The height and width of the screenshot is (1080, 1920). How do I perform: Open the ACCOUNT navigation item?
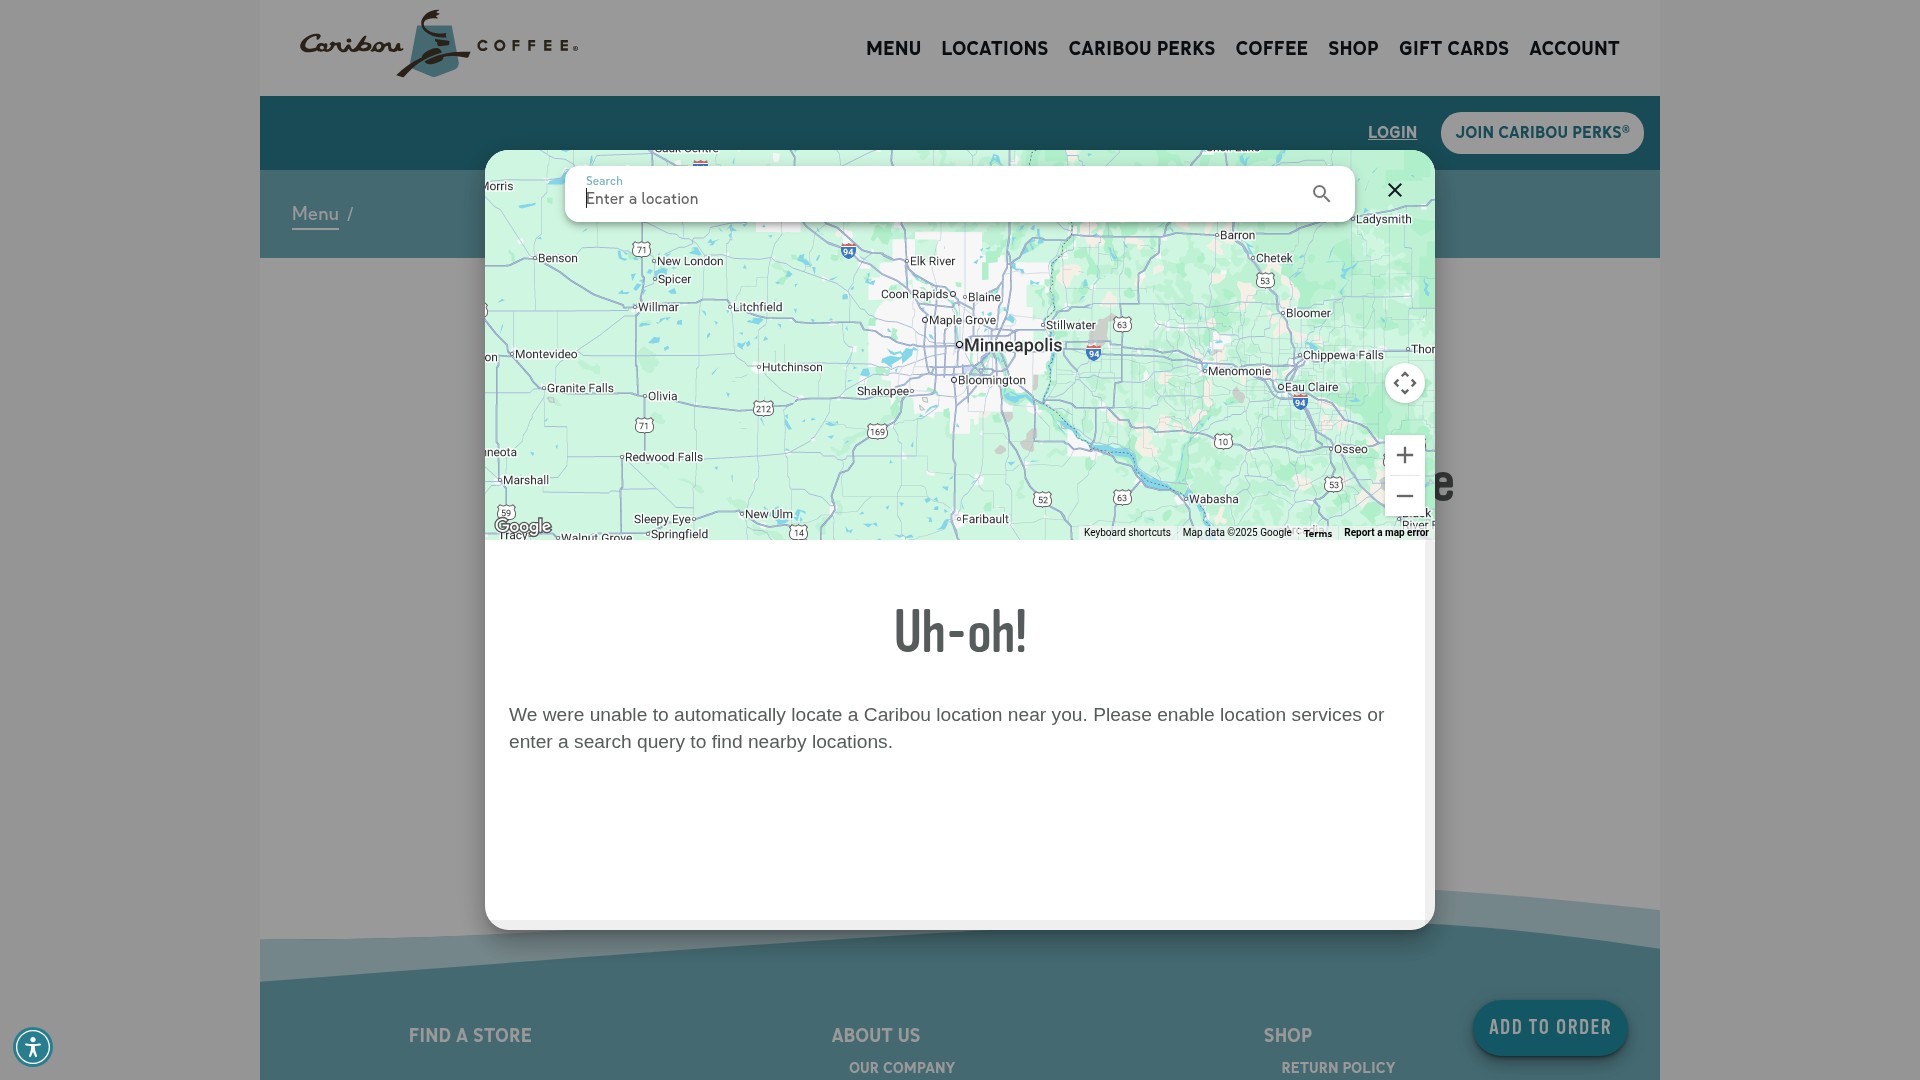(1574, 48)
